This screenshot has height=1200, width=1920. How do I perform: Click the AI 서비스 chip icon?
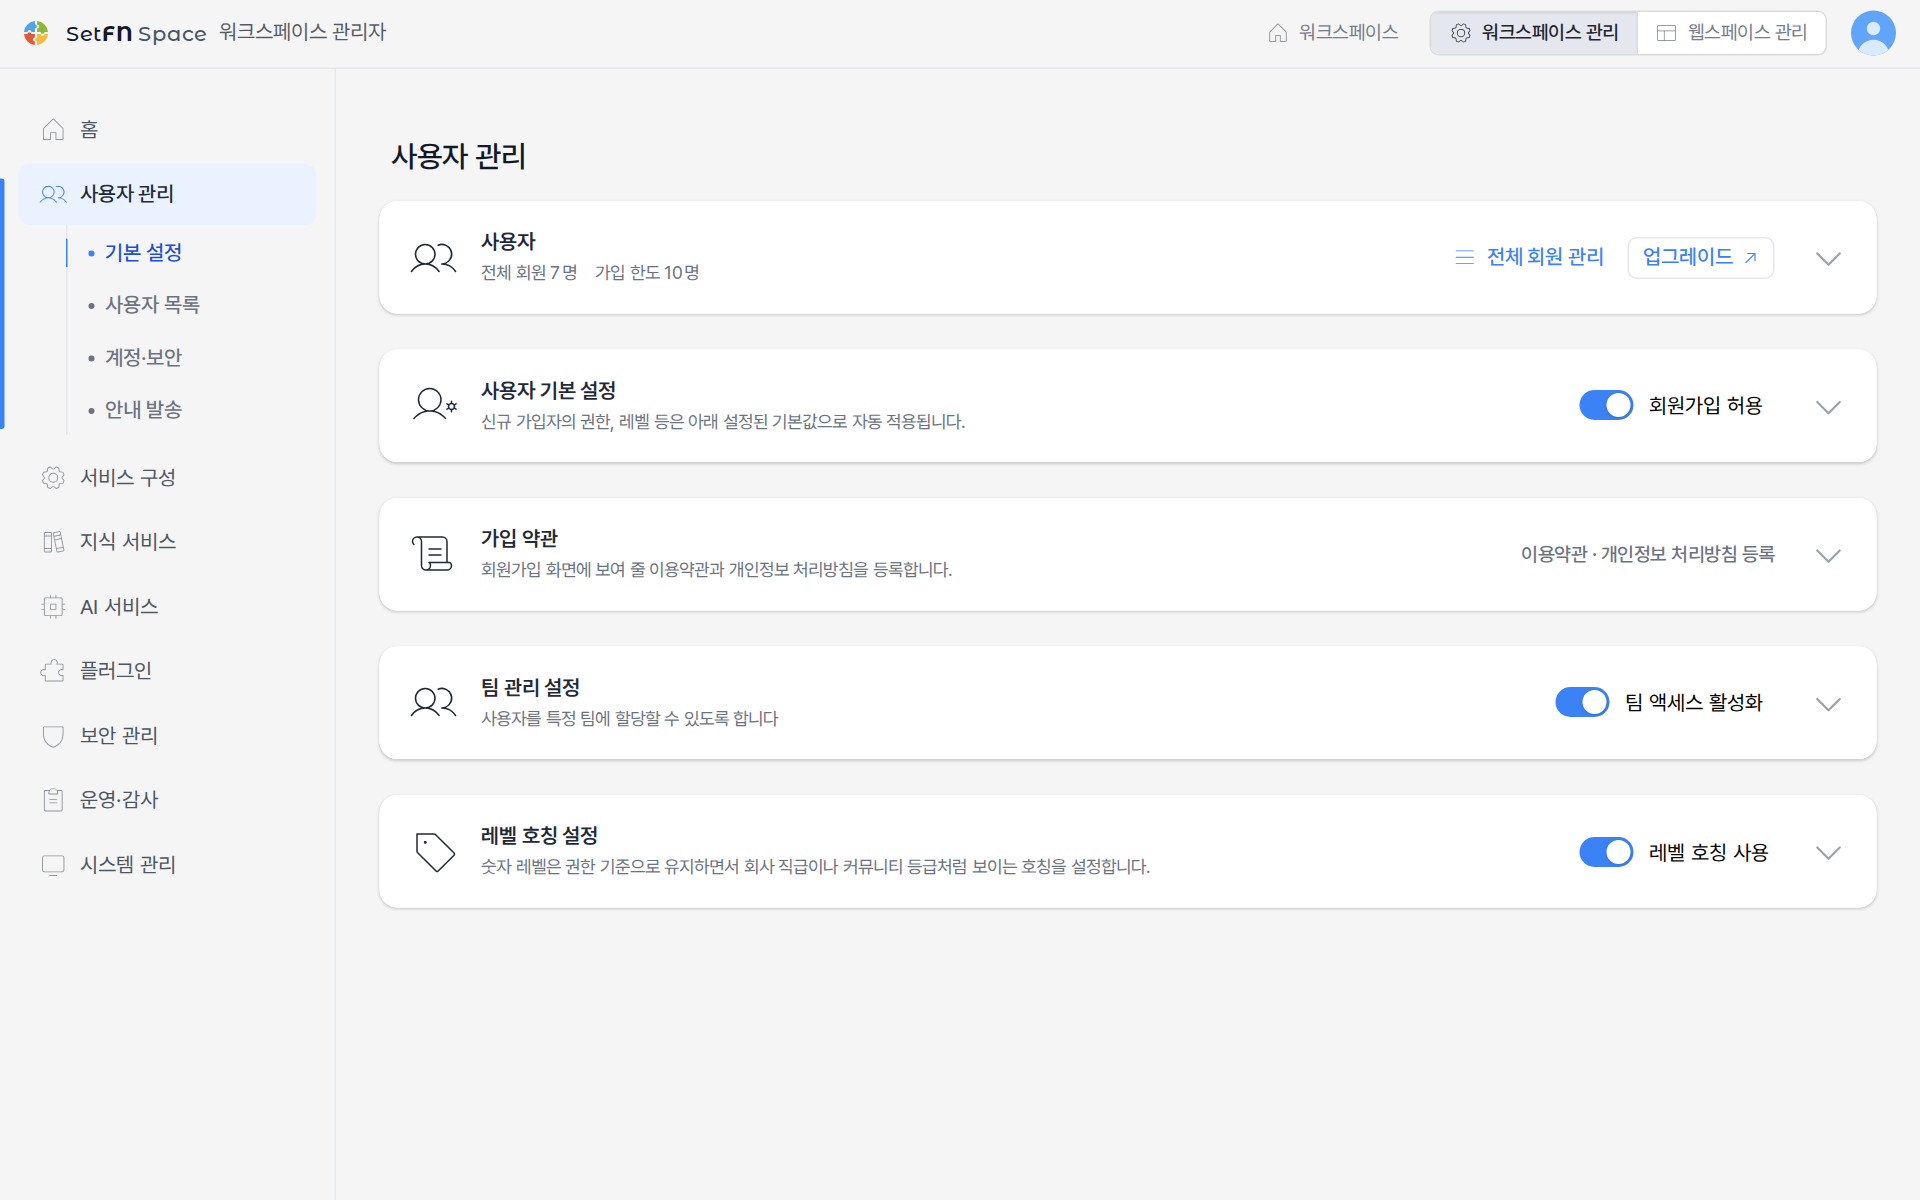coord(53,607)
